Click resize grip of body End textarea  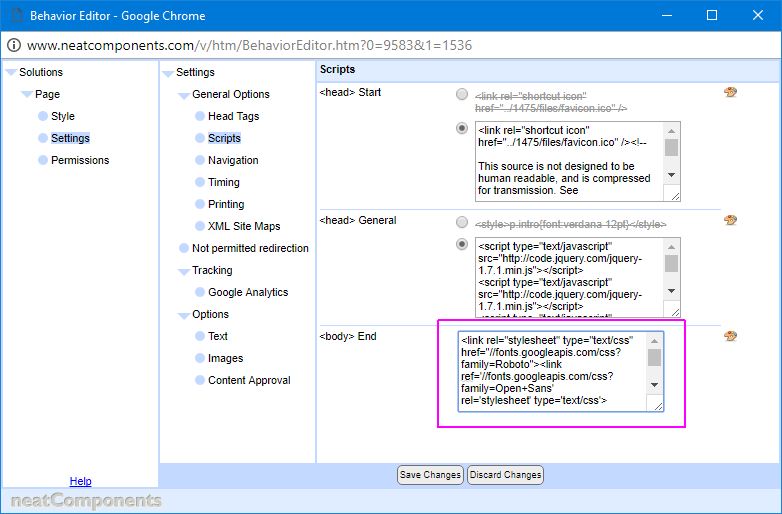(658, 406)
